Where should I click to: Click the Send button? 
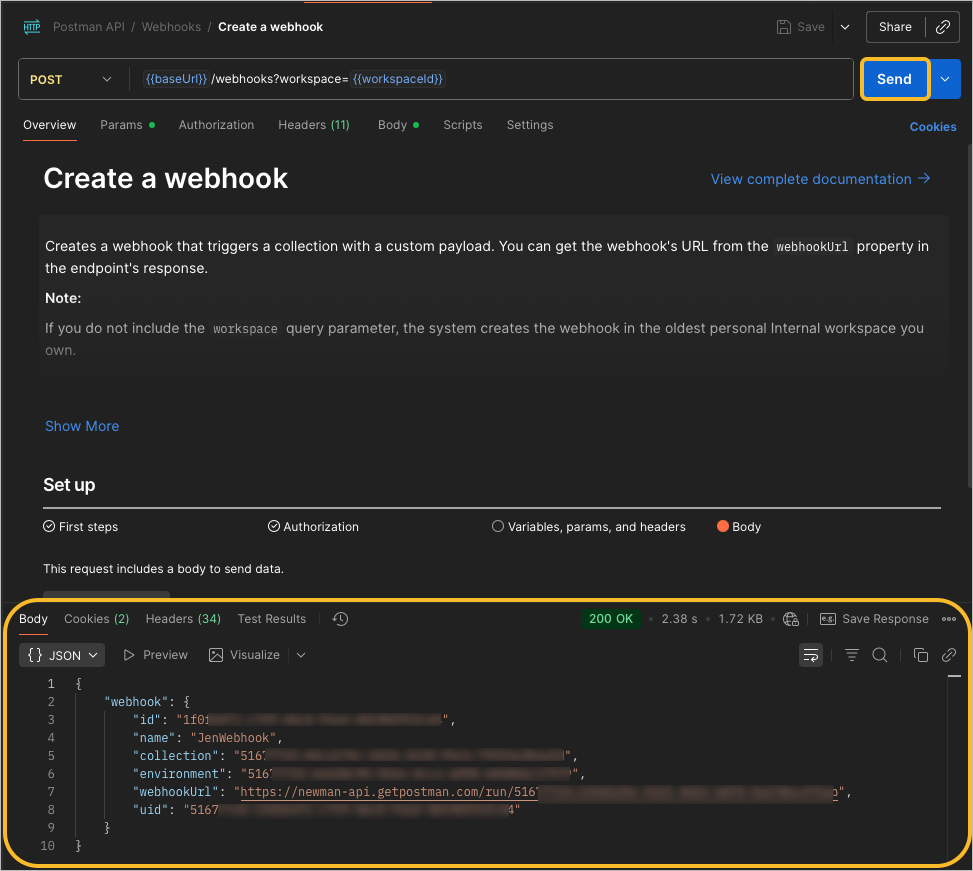pos(894,79)
